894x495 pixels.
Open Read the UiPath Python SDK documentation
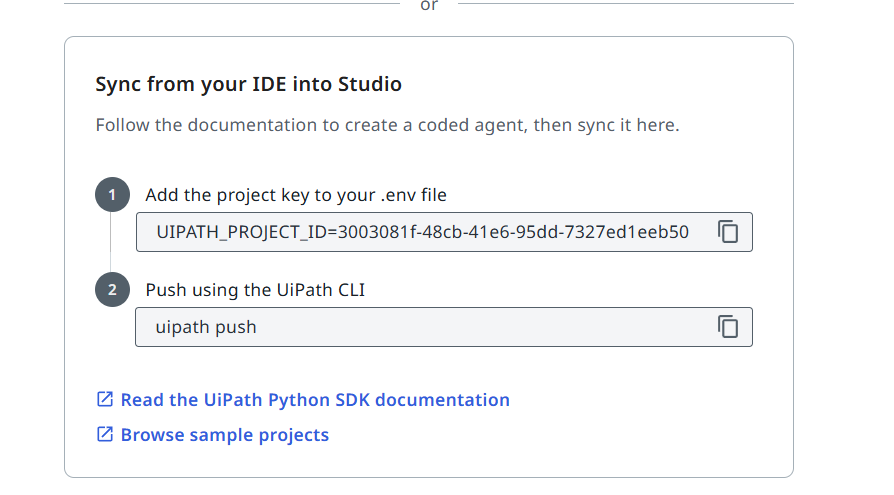[x=315, y=400]
